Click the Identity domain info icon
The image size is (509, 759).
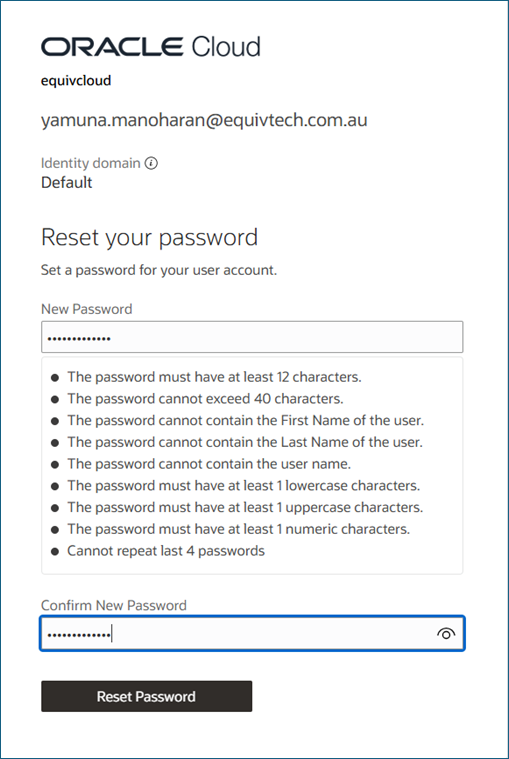(151, 164)
